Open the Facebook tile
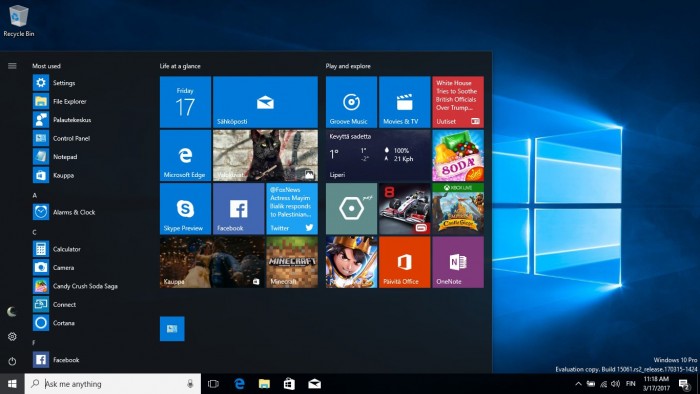 (x=238, y=209)
